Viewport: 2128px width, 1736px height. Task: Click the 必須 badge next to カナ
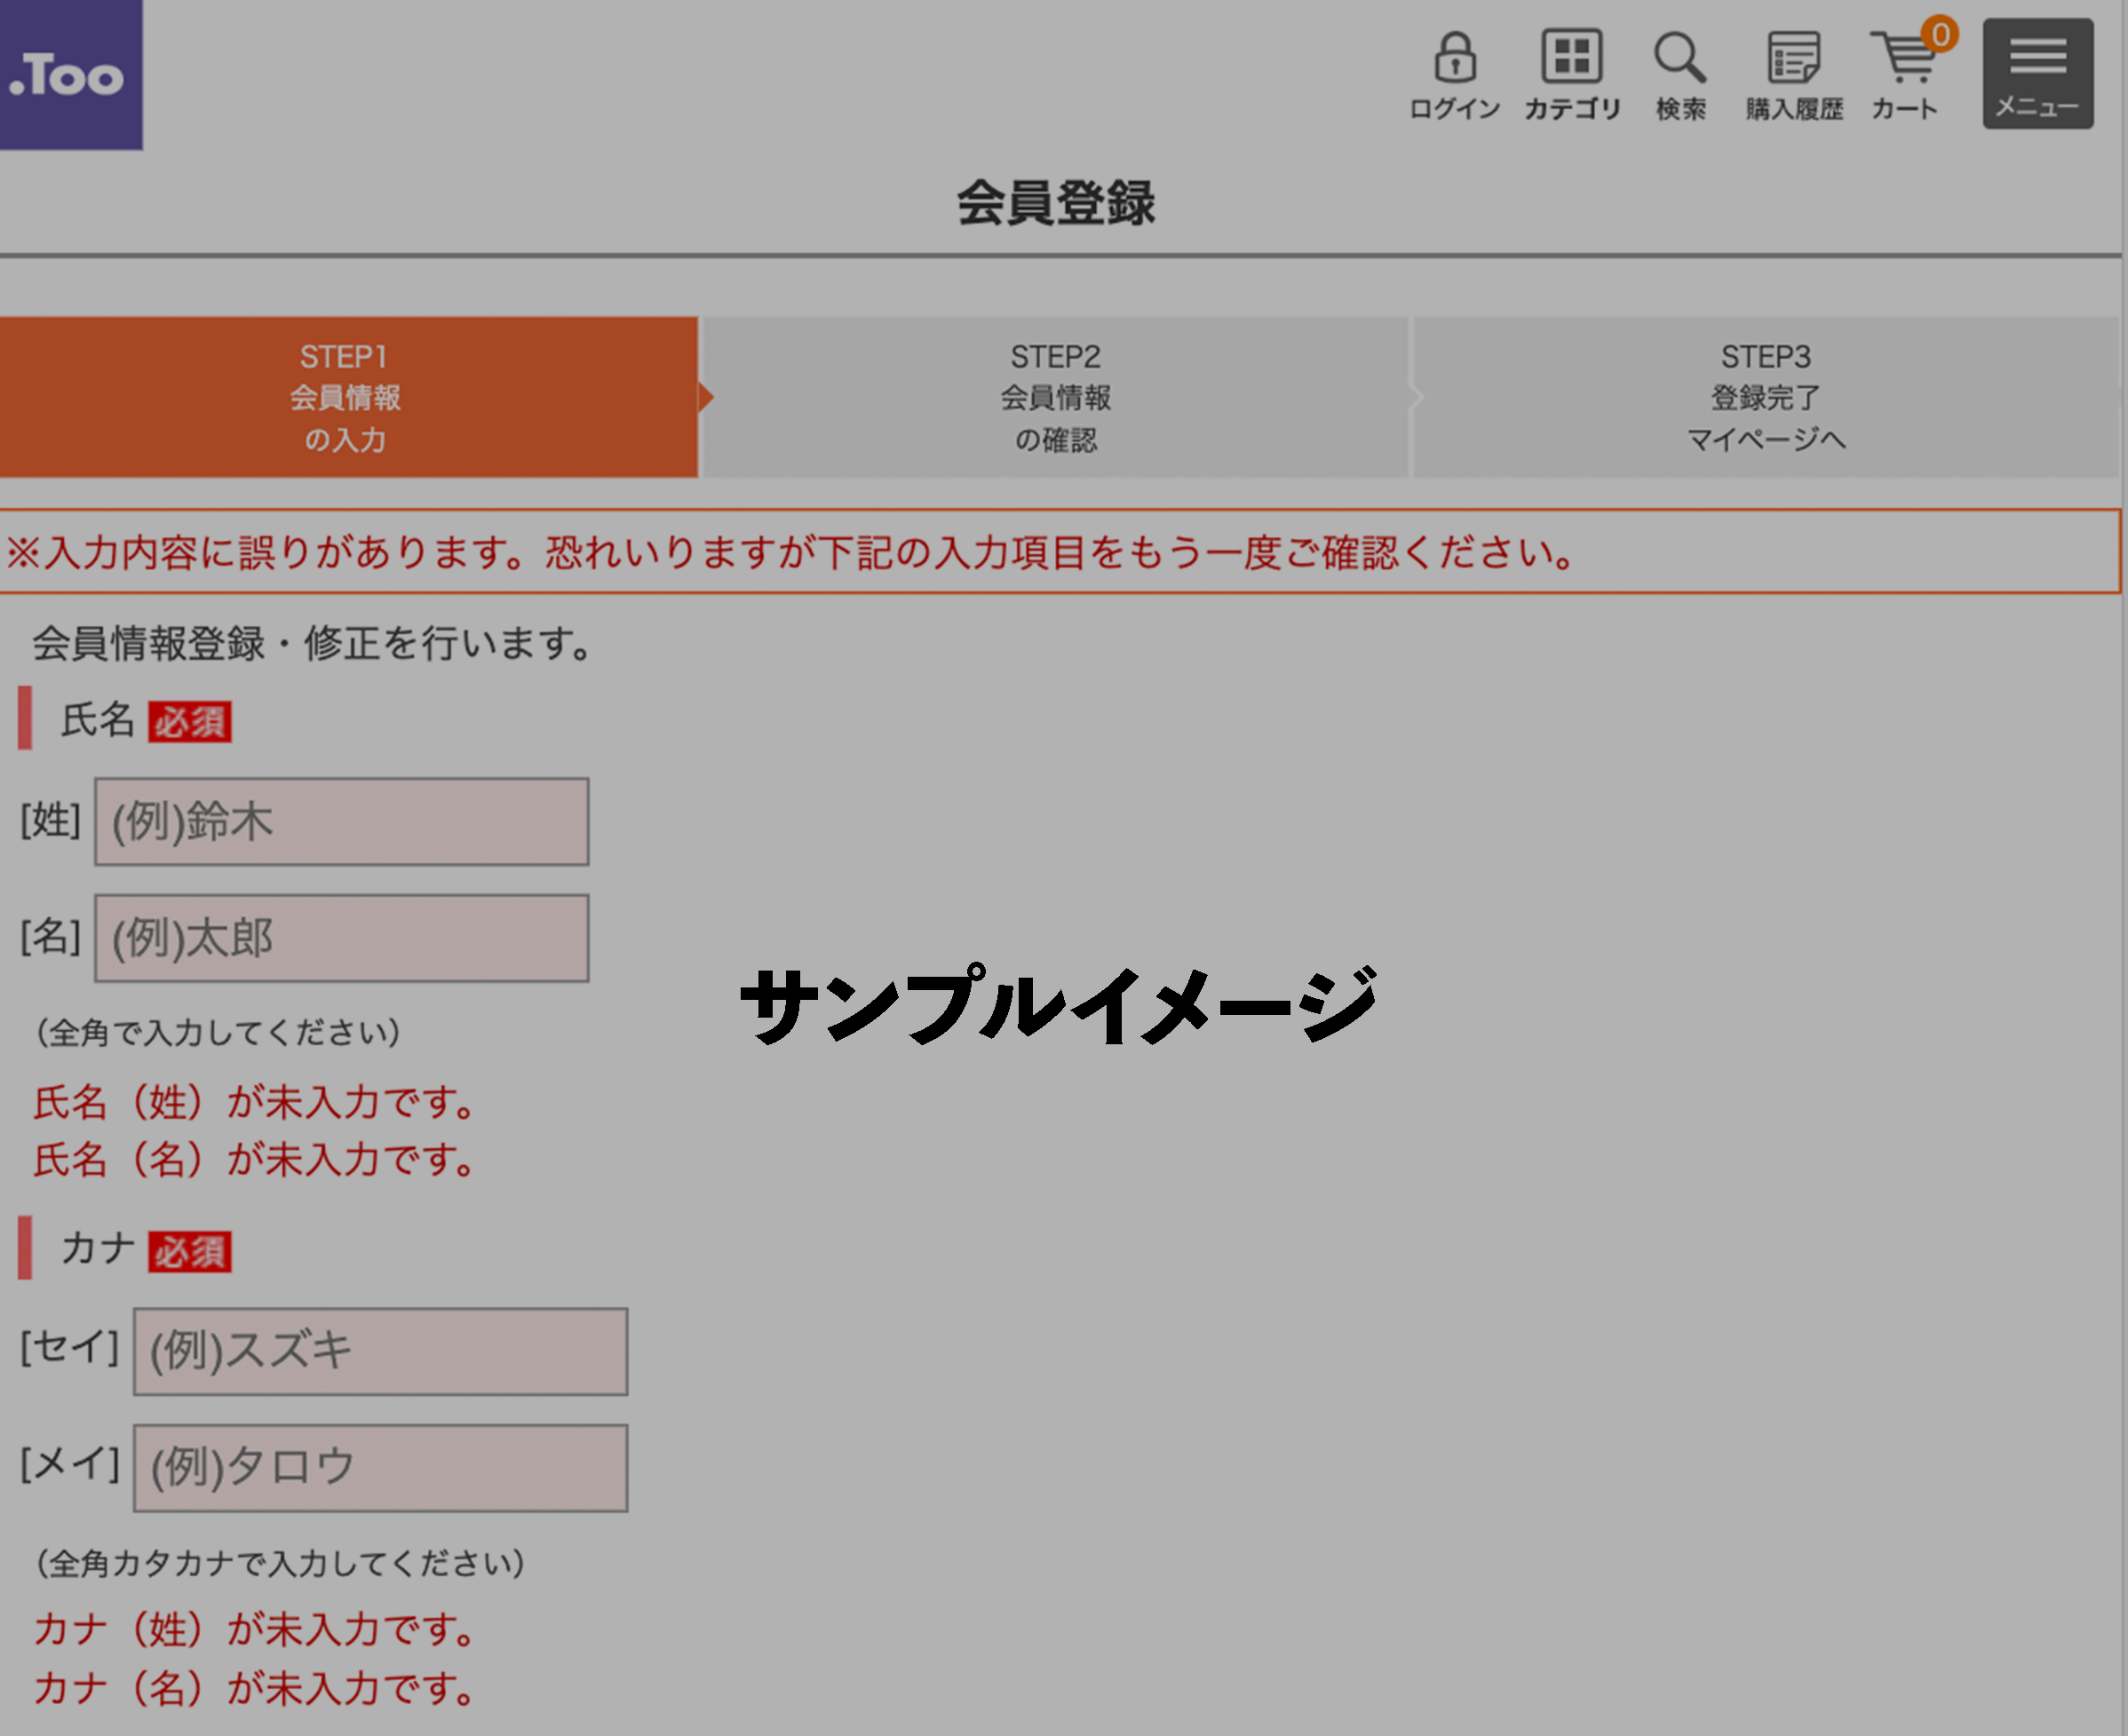point(190,1252)
